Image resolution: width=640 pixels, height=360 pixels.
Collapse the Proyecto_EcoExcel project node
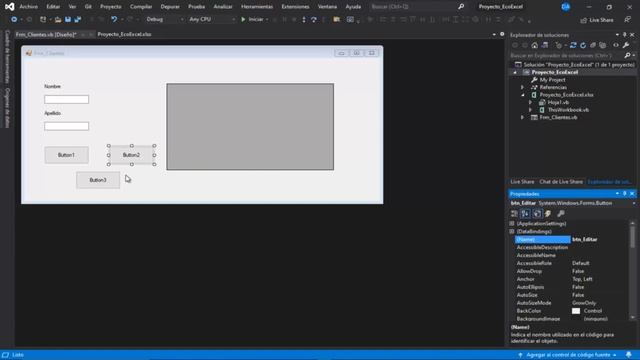(x=515, y=72)
